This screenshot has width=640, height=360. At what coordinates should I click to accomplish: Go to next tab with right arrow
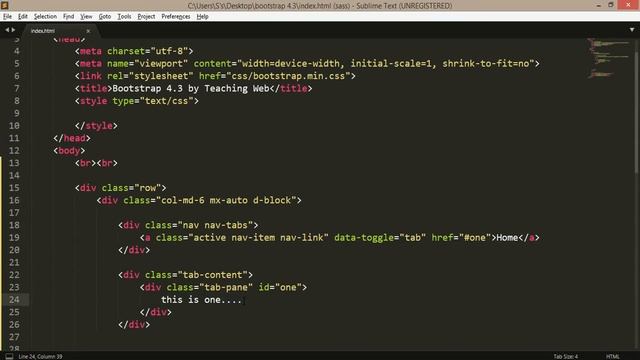[13, 30]
